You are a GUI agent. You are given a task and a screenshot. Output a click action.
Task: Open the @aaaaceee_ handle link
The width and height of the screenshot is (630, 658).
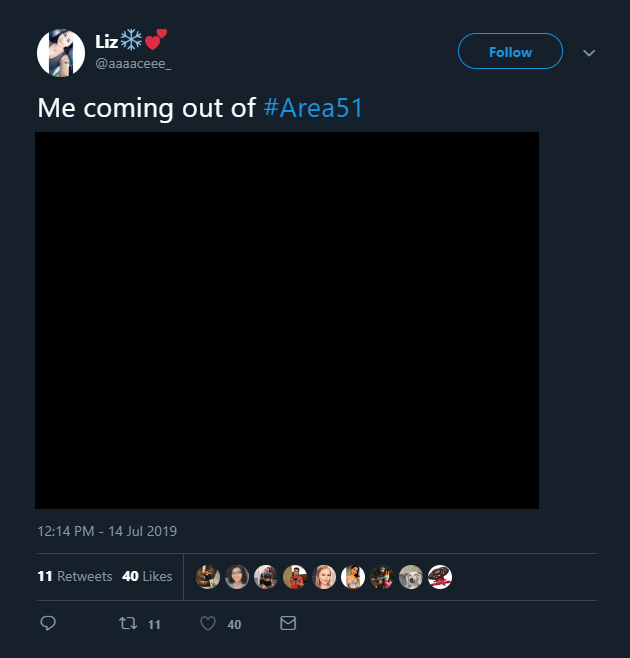pos(133,64)
